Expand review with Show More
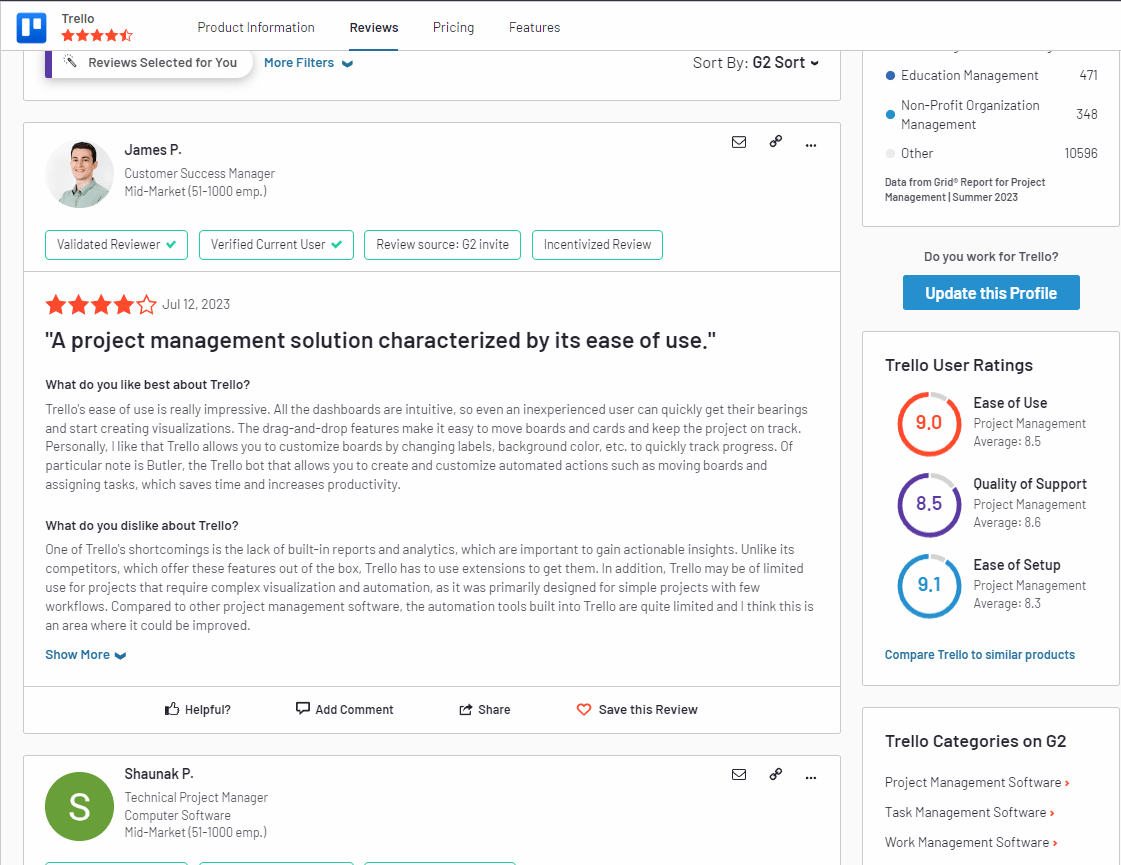 pos(85,655)
